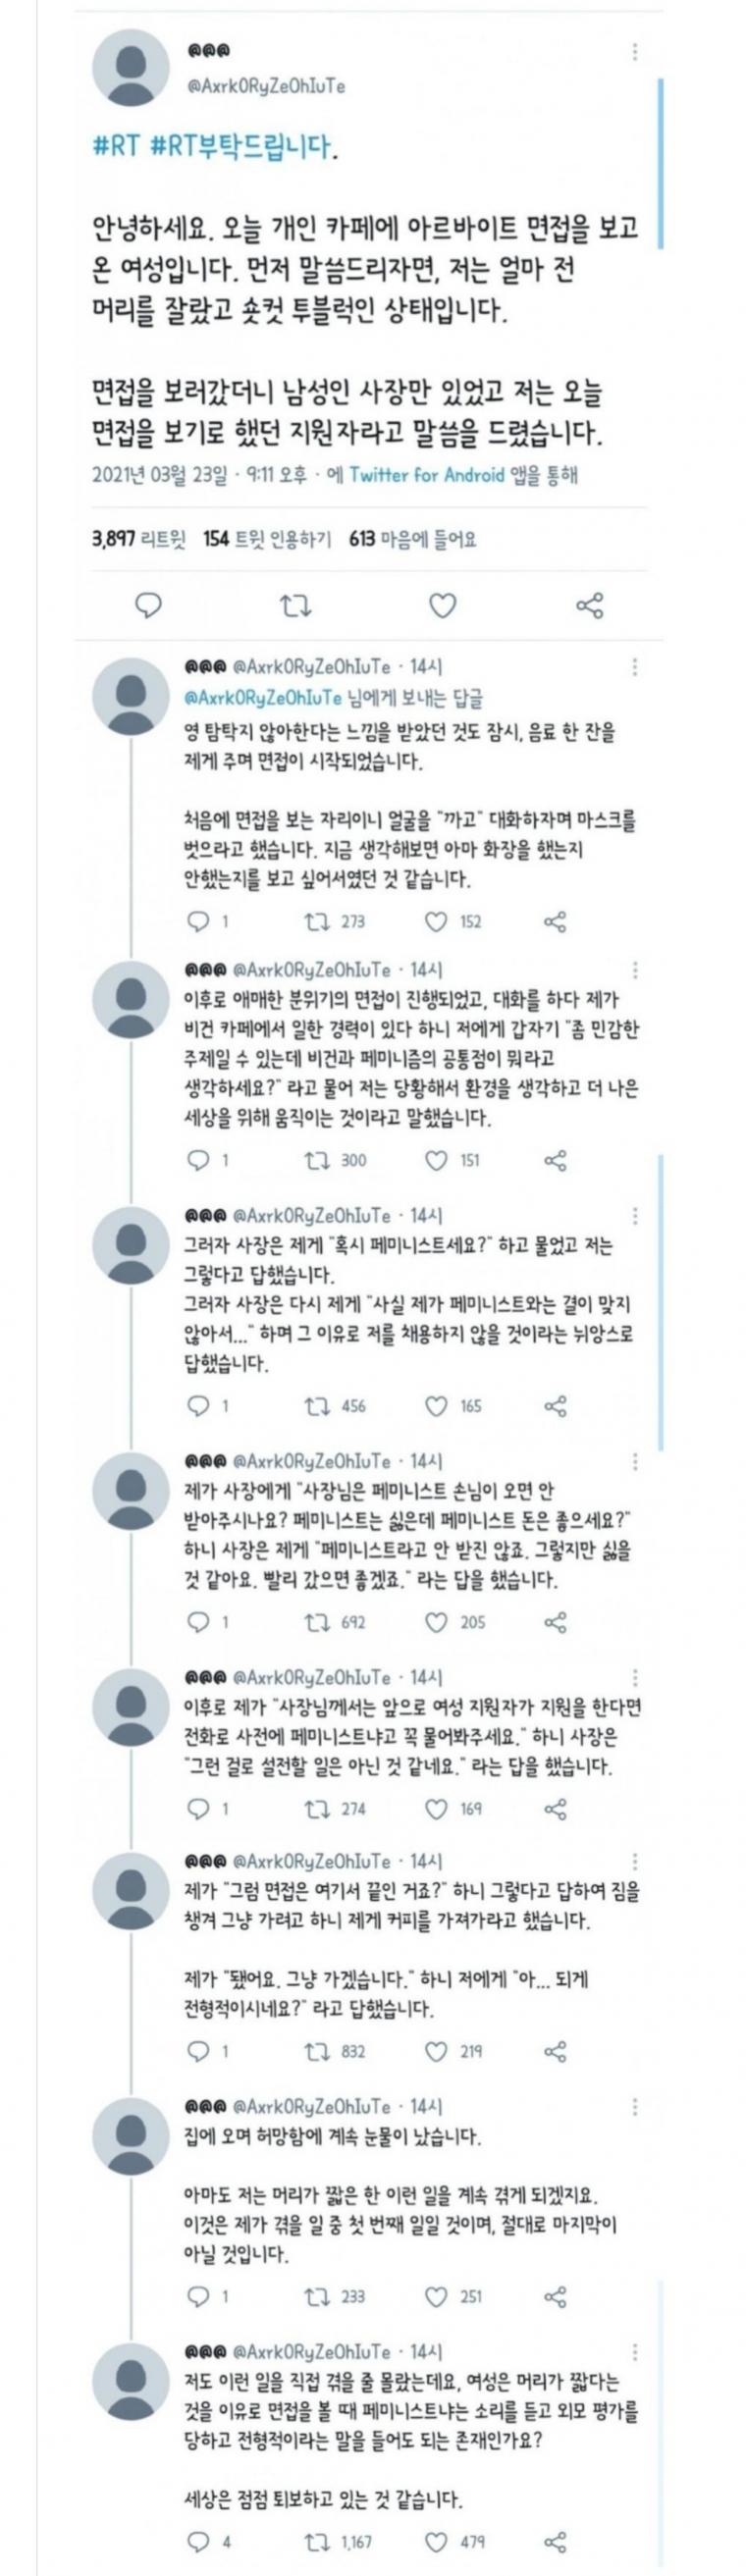Click the retweet icon showing 456 retweets
Viewport: 746px width, 2576px height.
tap(317, 1406)
